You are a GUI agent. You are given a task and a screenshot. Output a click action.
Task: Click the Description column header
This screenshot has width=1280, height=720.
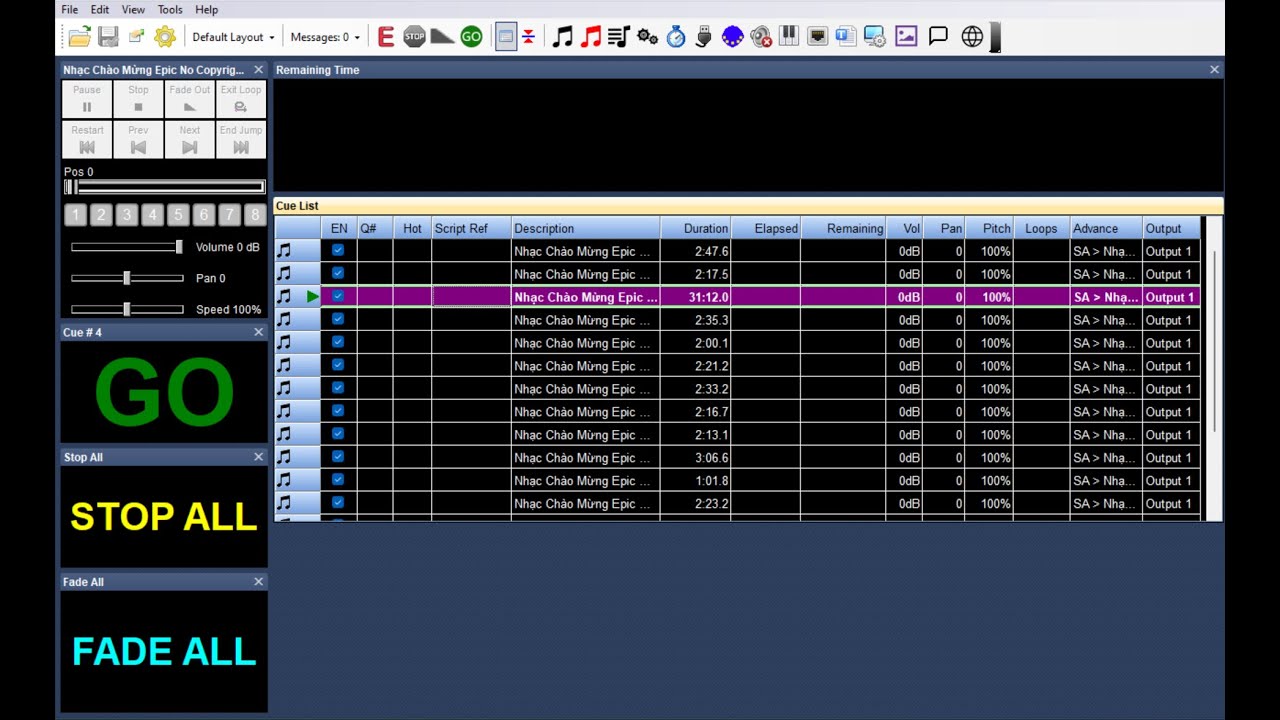tap(585, 228)
